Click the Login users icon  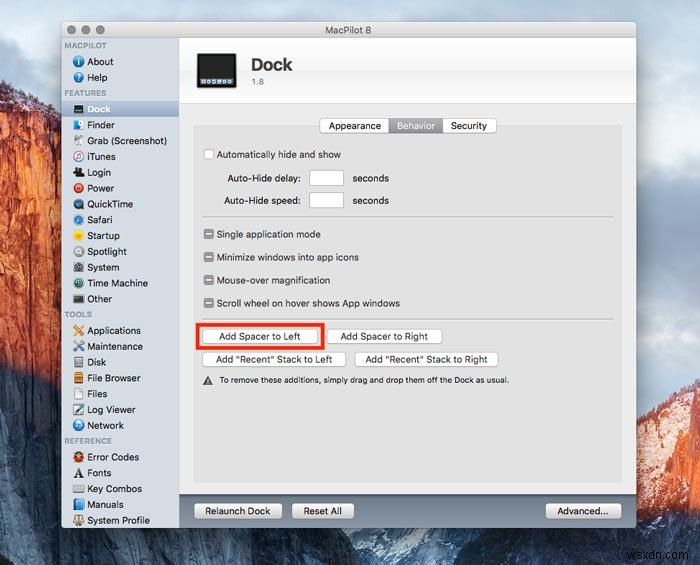click(79, 172)
